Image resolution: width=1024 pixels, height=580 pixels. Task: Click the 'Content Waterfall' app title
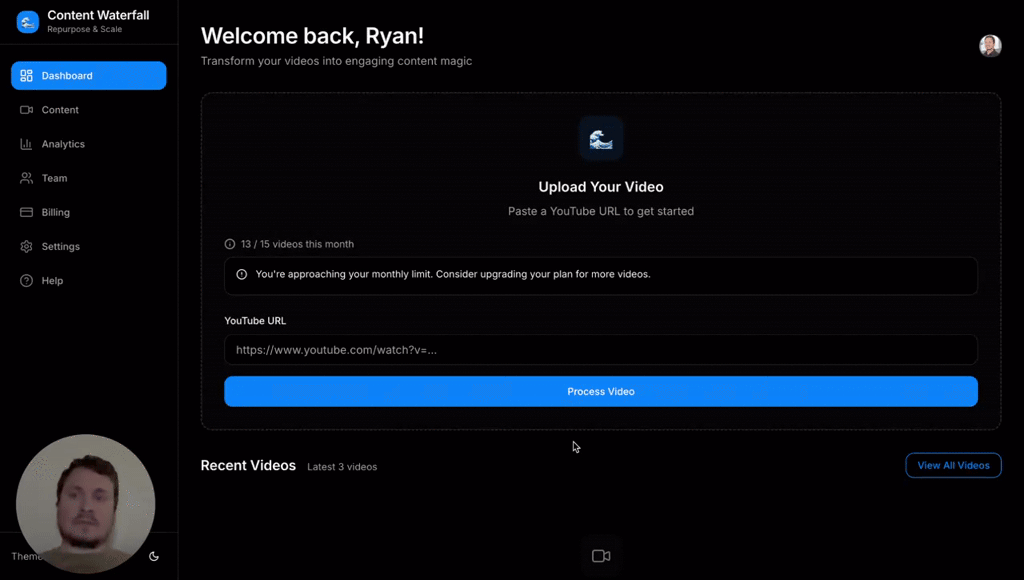(x=98, y=15)
